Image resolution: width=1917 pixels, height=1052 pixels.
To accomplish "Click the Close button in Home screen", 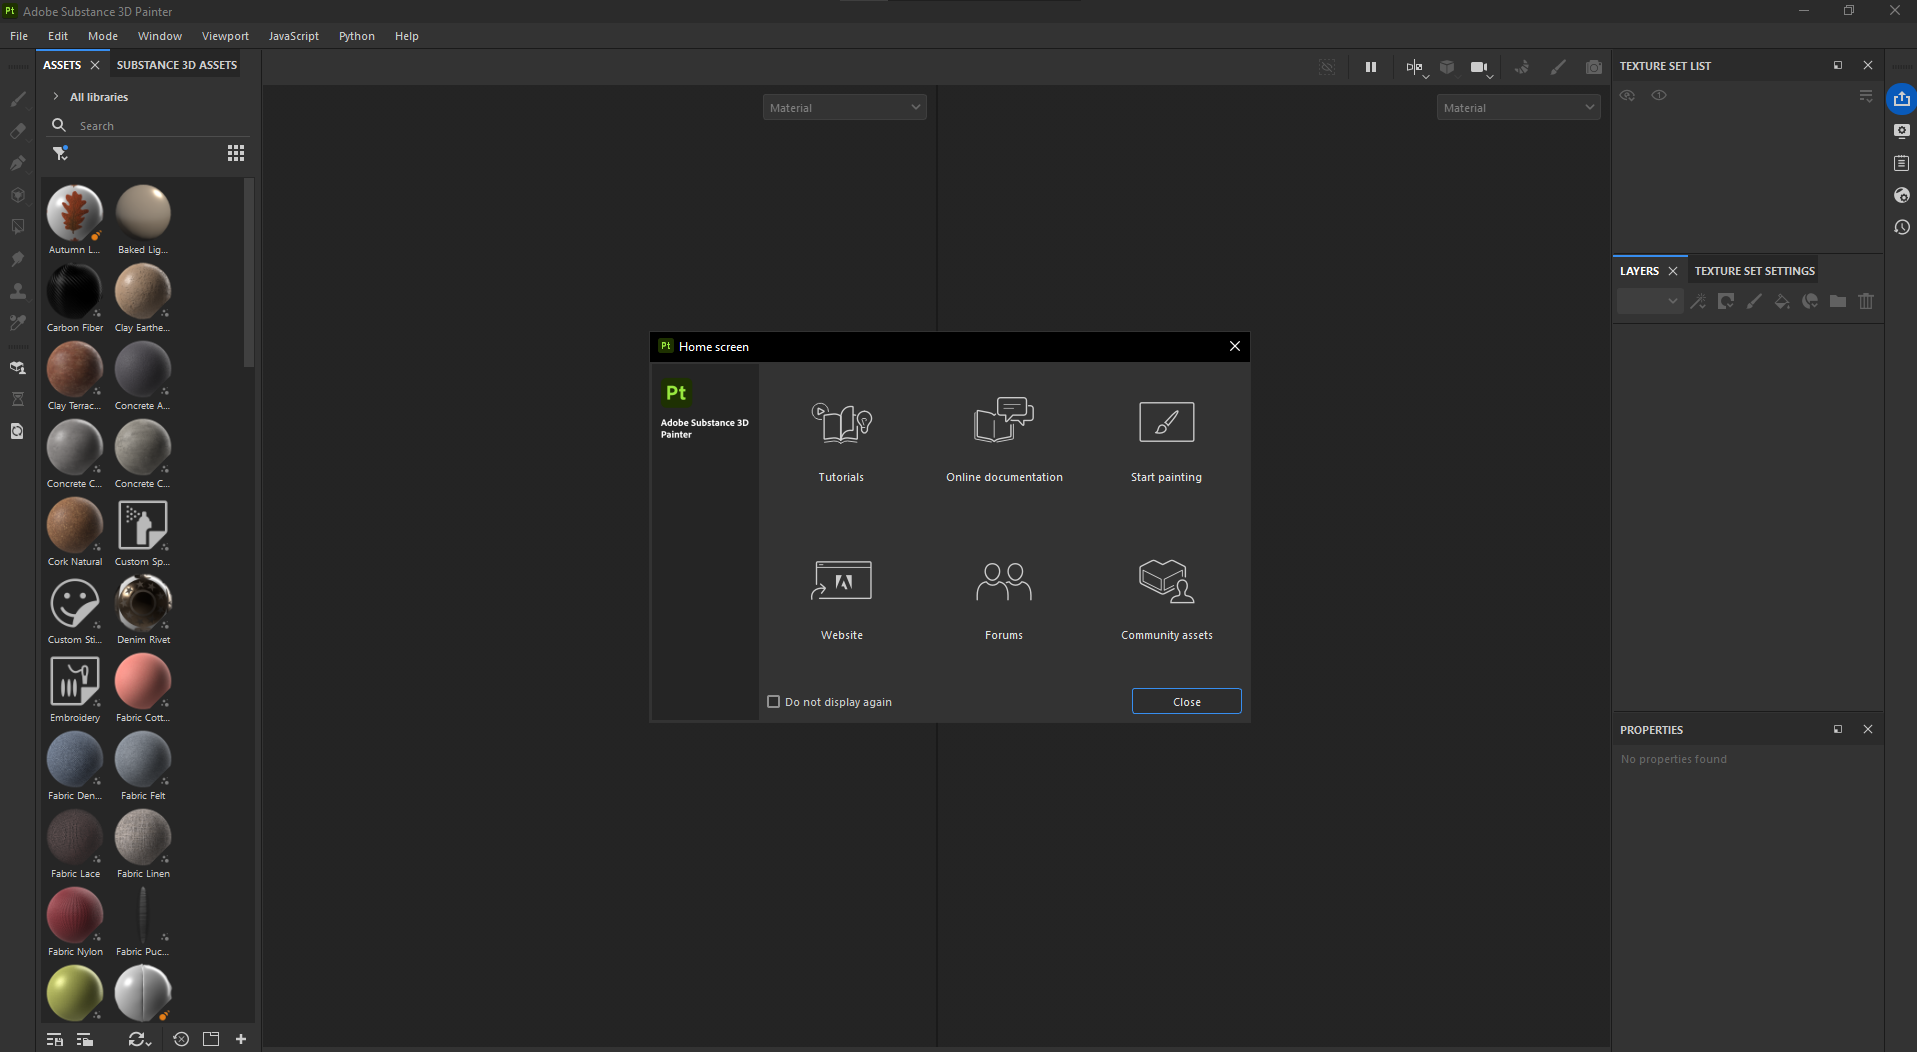I will tap(1186, 702).
